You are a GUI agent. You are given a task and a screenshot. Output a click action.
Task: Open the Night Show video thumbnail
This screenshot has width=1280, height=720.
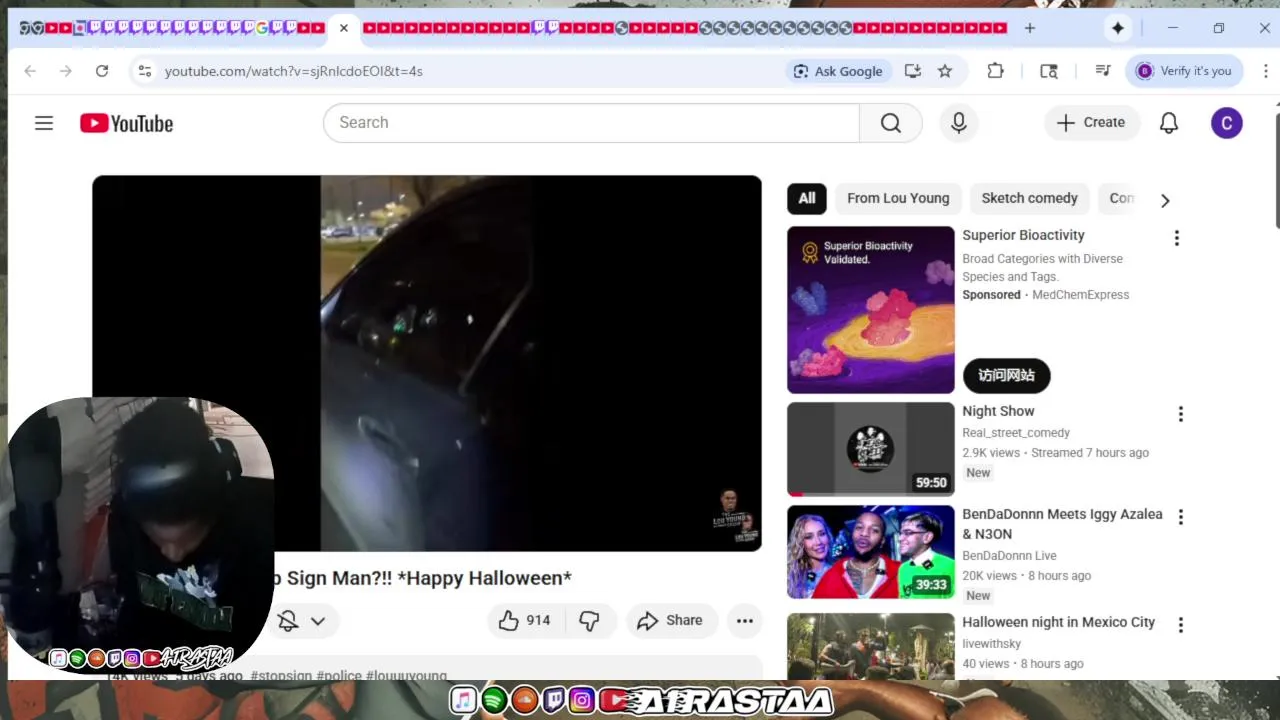871,449
